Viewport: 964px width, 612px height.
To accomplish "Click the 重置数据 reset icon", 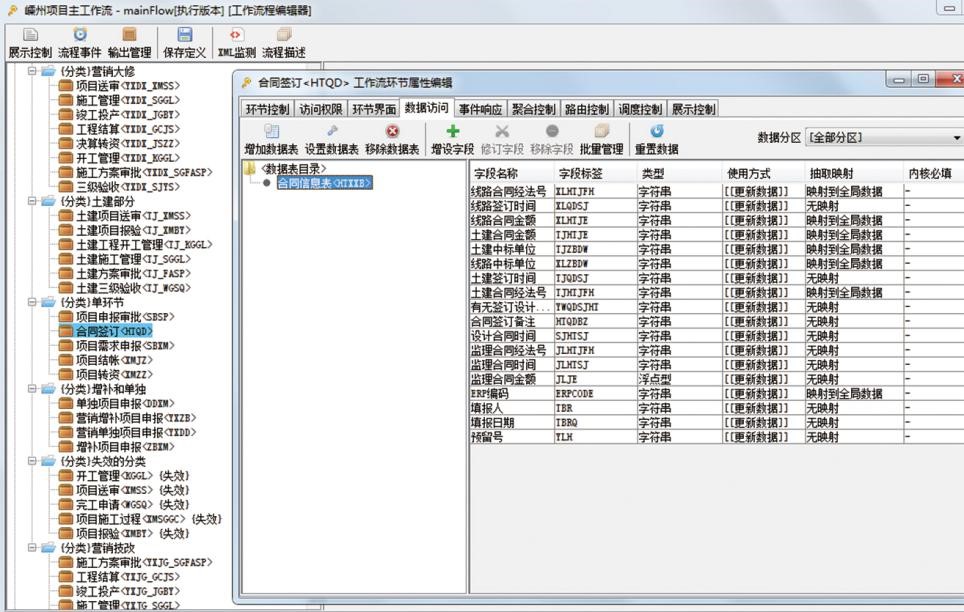I will click(x=656, y=132).
